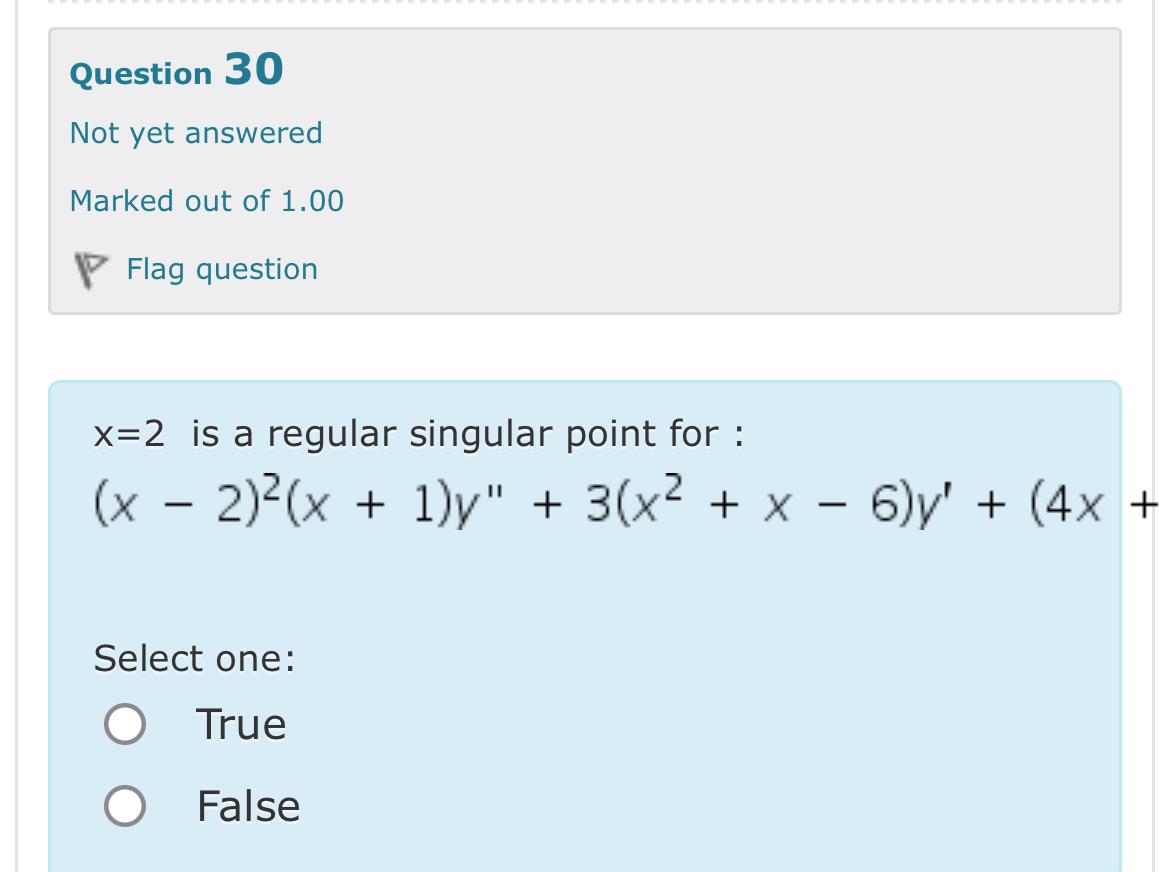Click the Flag question link

click(x=221, y=268)
